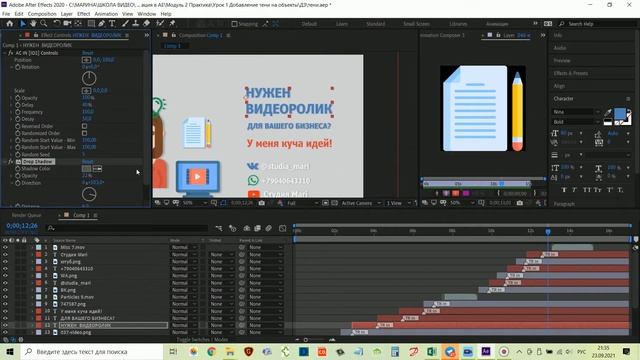
Task: Open the Effect menu
Action: pos(83,14)
